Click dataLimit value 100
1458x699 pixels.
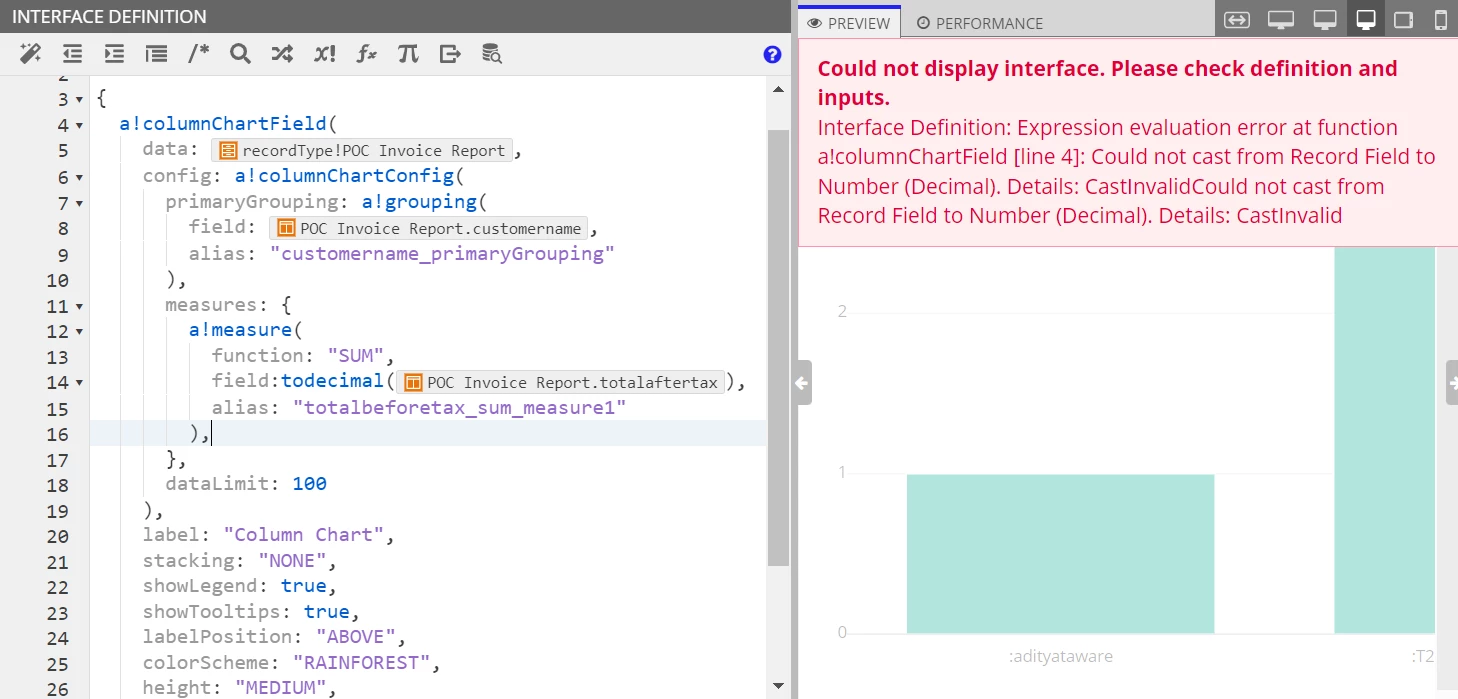[x=309, y=484]
